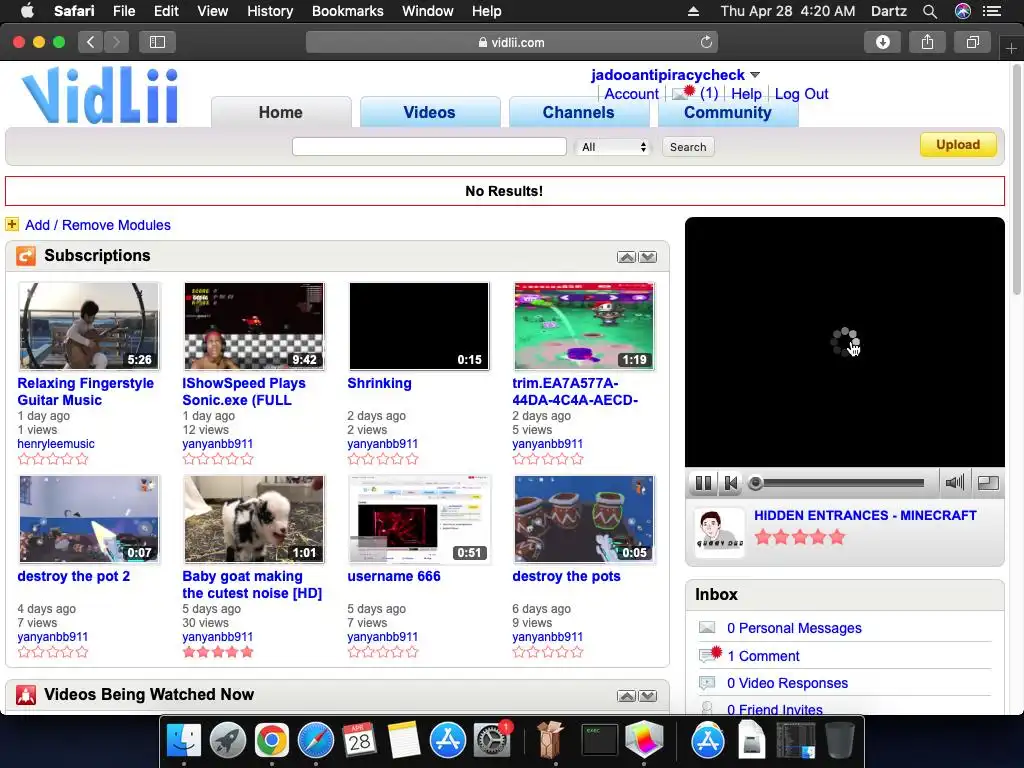1024x768 pixels.
Task: Launch Google Chrome from the Dock
Action: click(x=272, y=741)
